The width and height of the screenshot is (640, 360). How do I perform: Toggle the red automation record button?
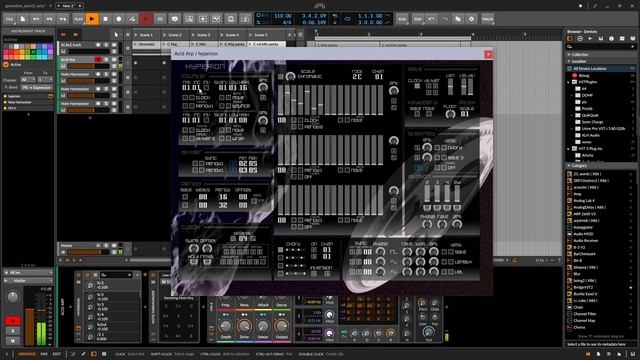145,19
